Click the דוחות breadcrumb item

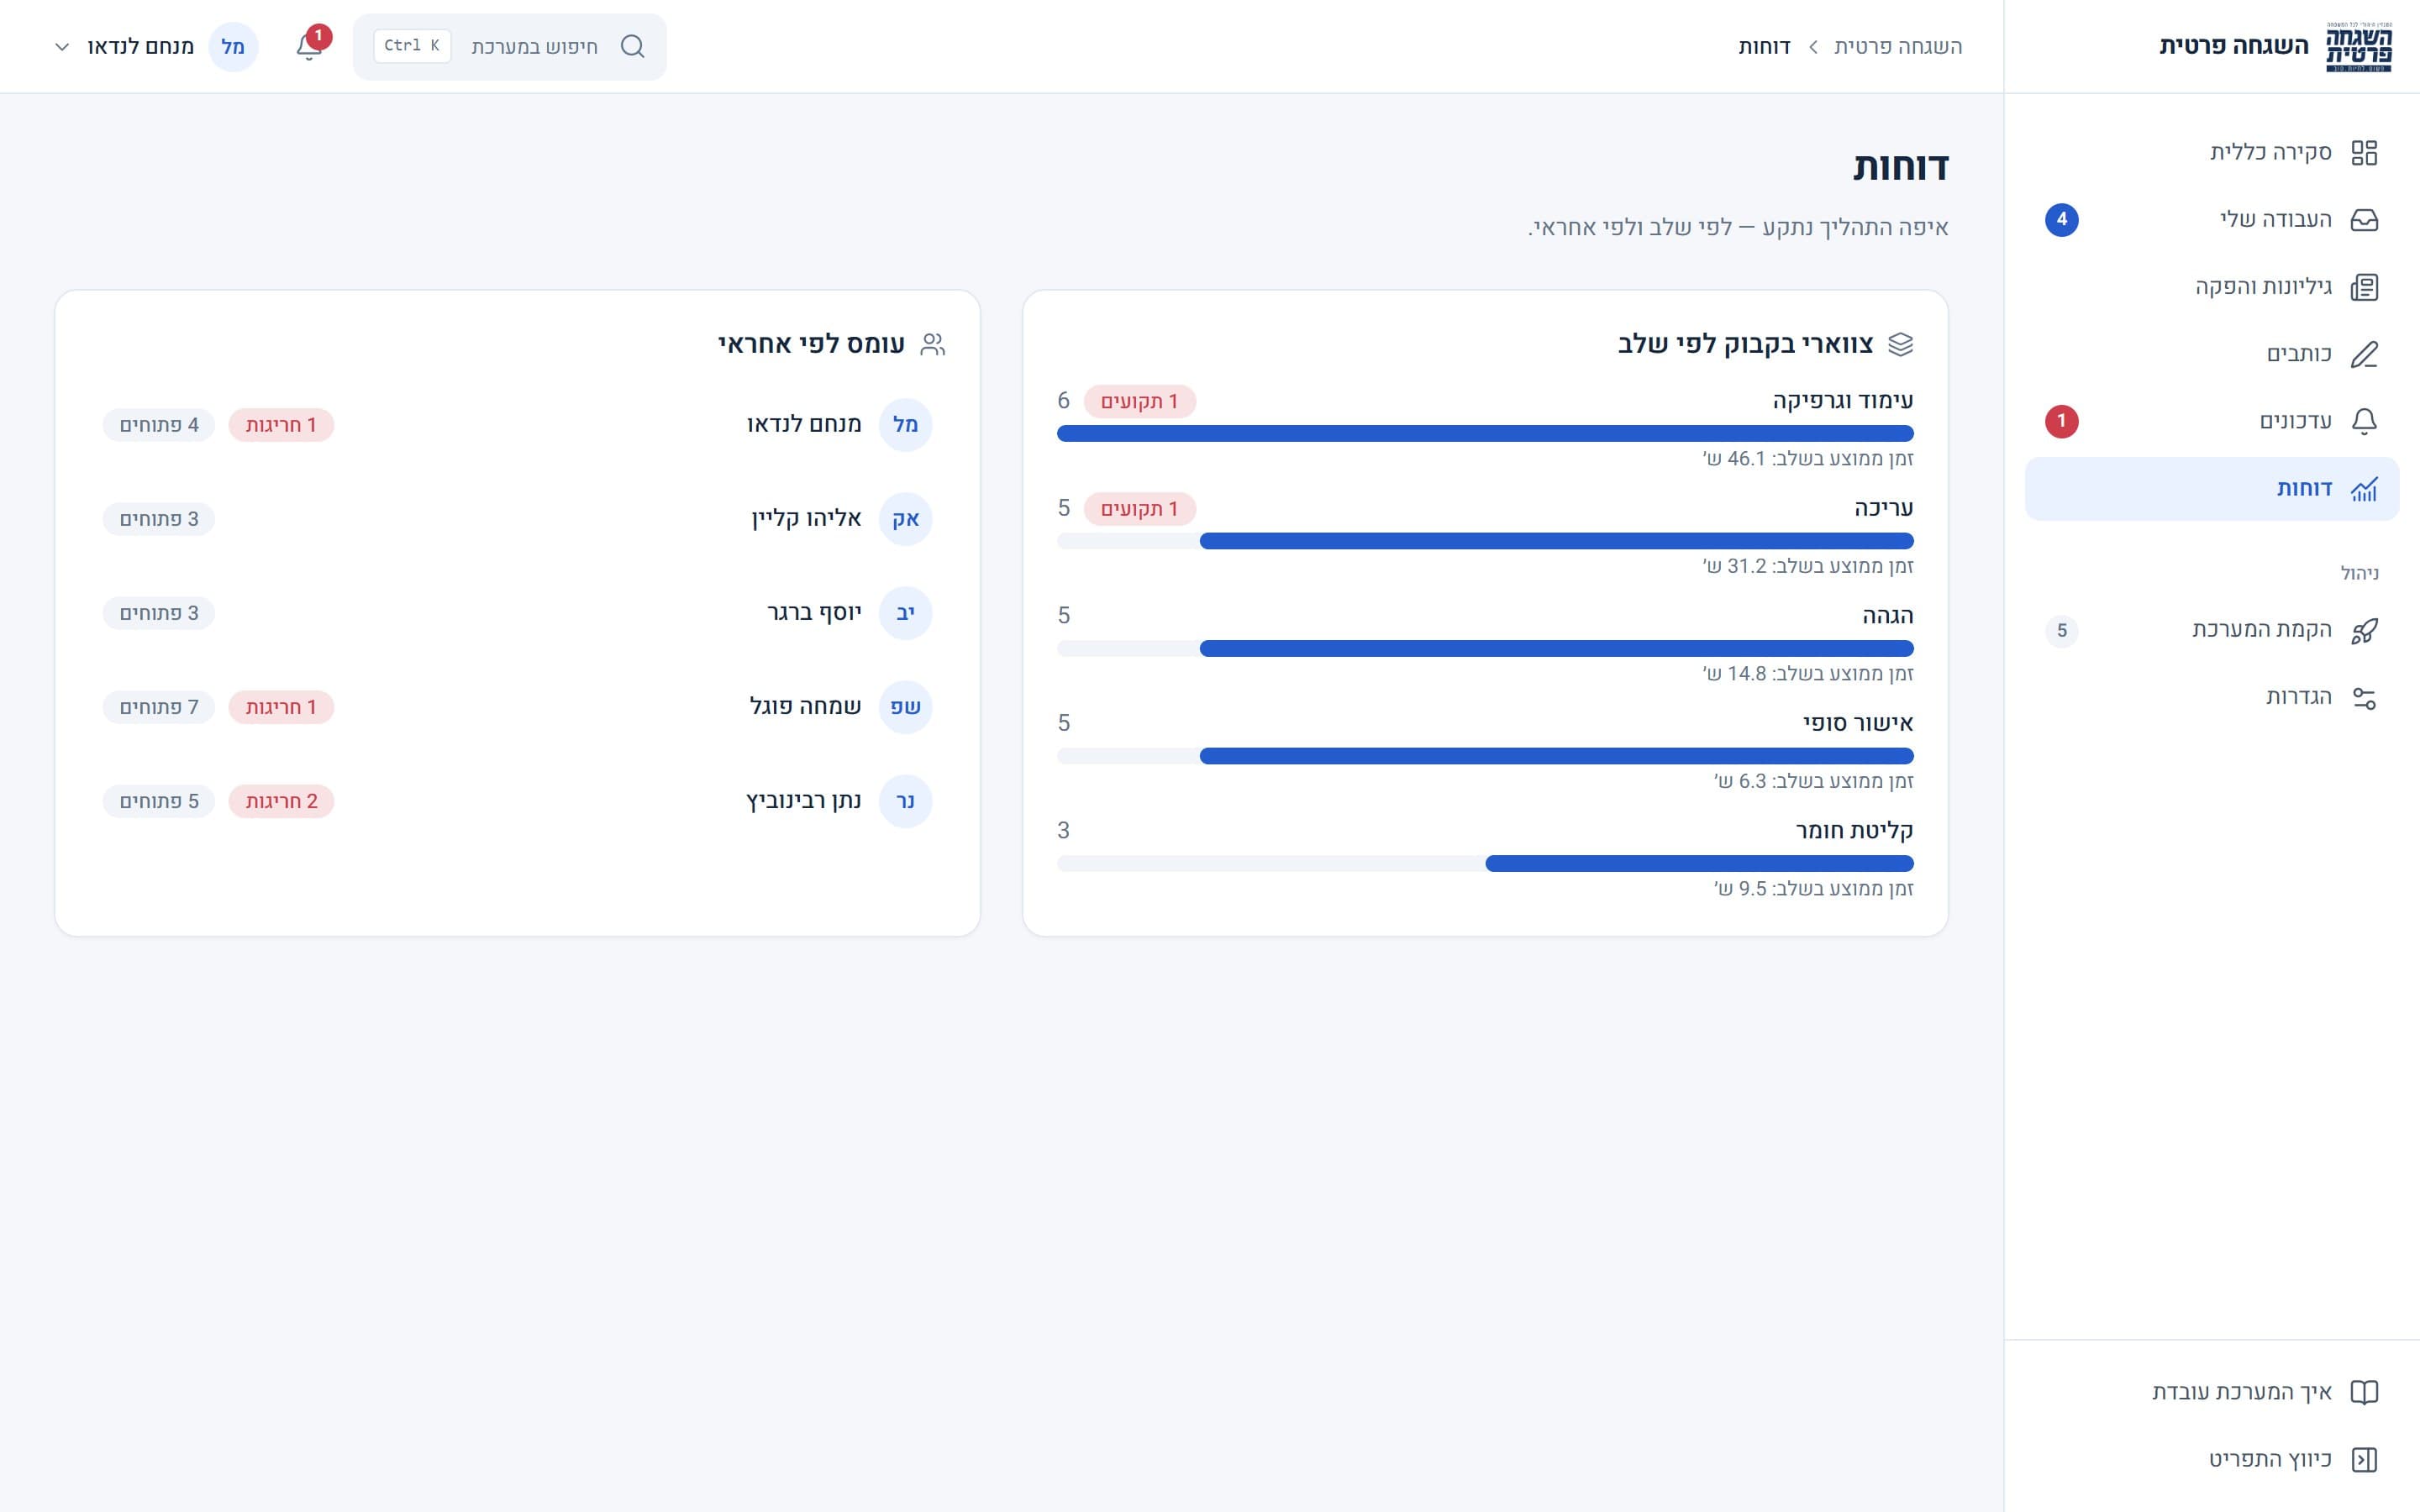tap(1764, 47)
